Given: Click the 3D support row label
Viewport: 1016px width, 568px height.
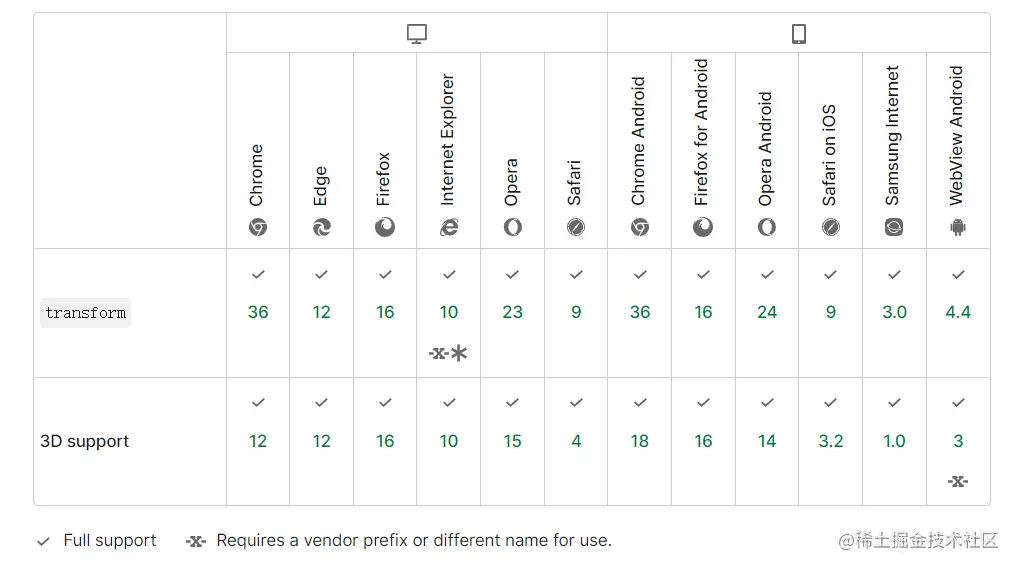Looking at the screenshot, I should tap(85, 441).
